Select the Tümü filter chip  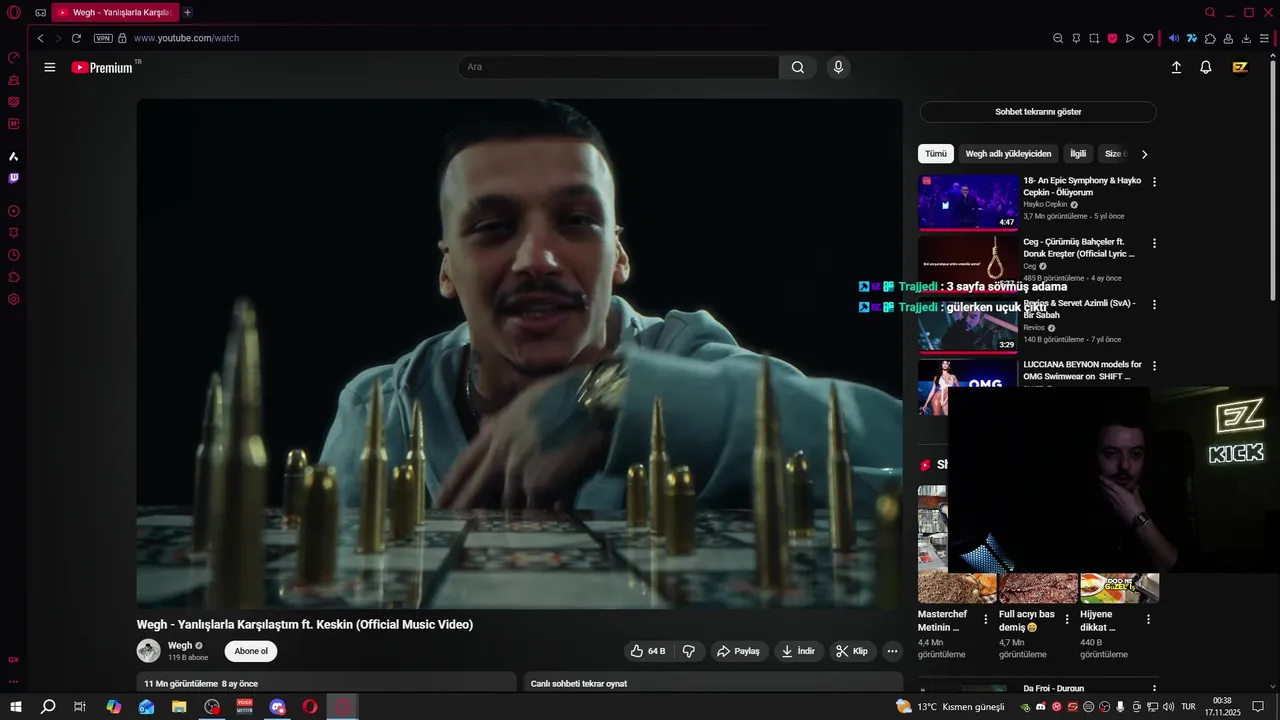[x=936, y=154]
